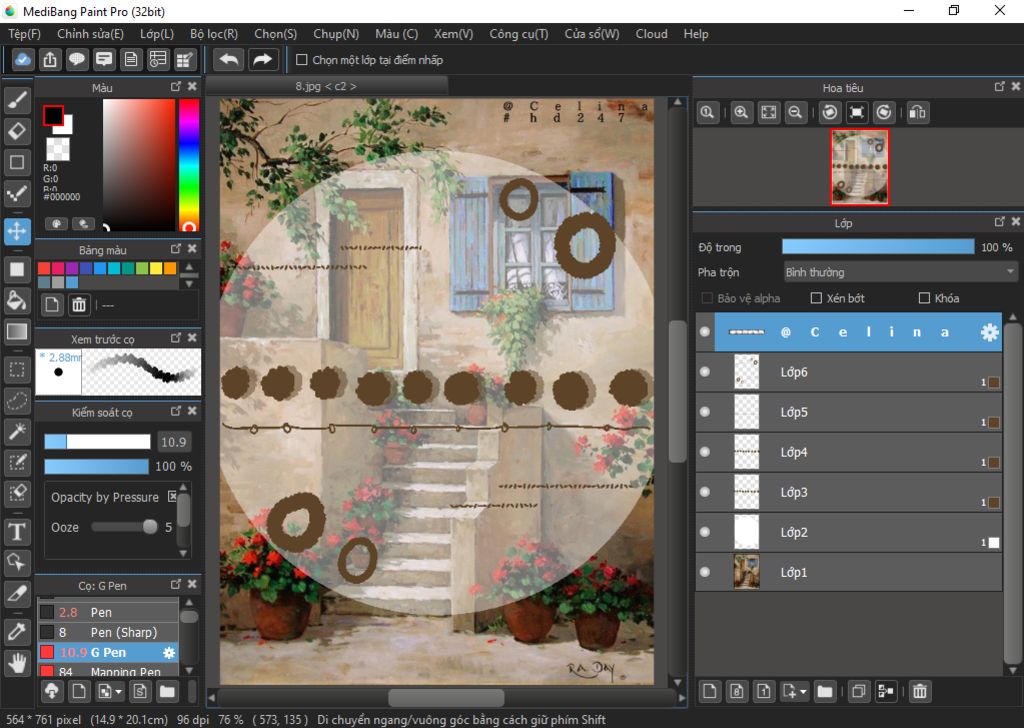Open the Công cụ(T) menu
The height and width of the screenshot is (728, 1024).
pyautogui.click(x=519, y=34)
